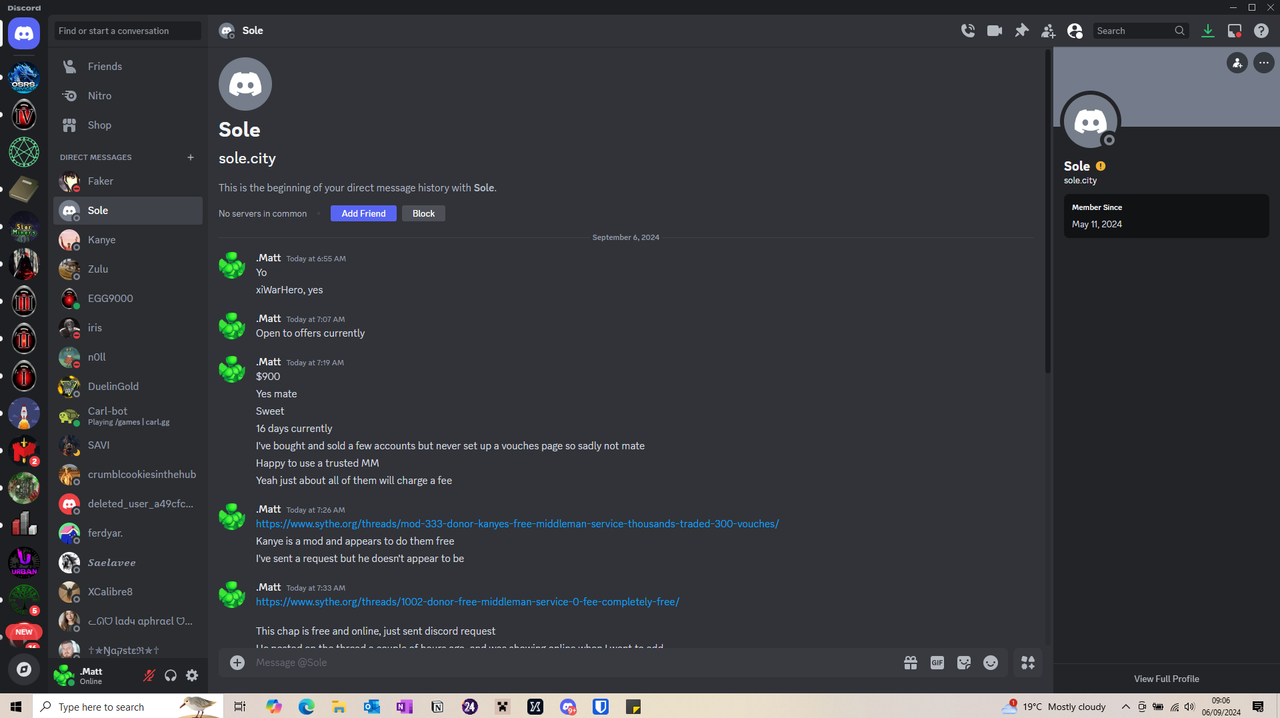Click Sole's avatar in the profile panel

pyautogui.click(x=1090, y=122)
